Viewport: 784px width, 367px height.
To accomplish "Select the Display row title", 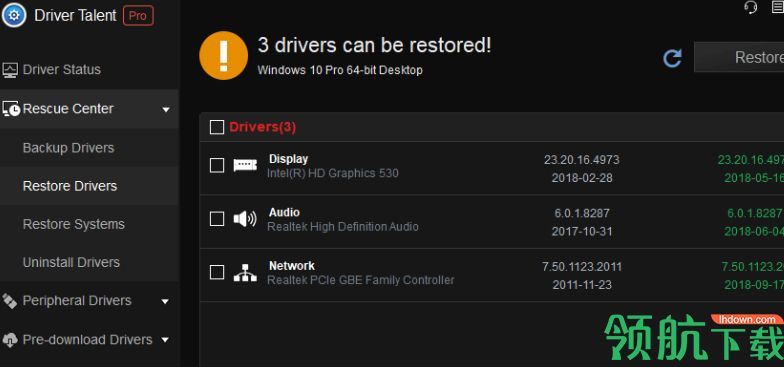I will pos(288,159).
